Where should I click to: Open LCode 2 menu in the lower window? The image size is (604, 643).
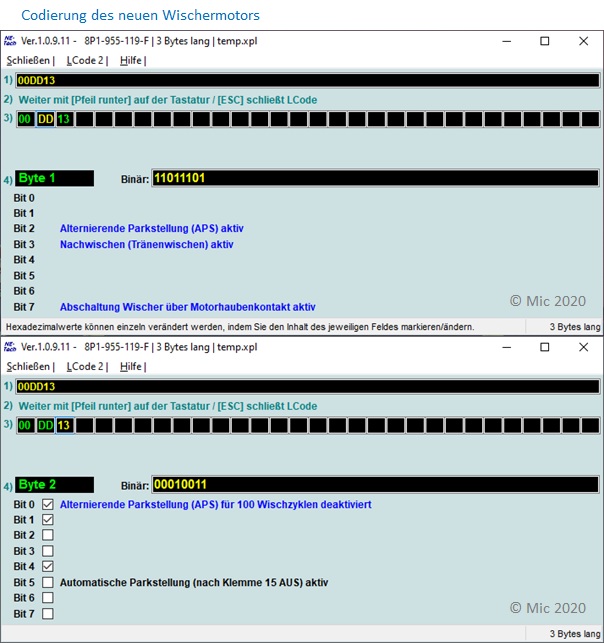pyautogui.click(x=85, y=366)
